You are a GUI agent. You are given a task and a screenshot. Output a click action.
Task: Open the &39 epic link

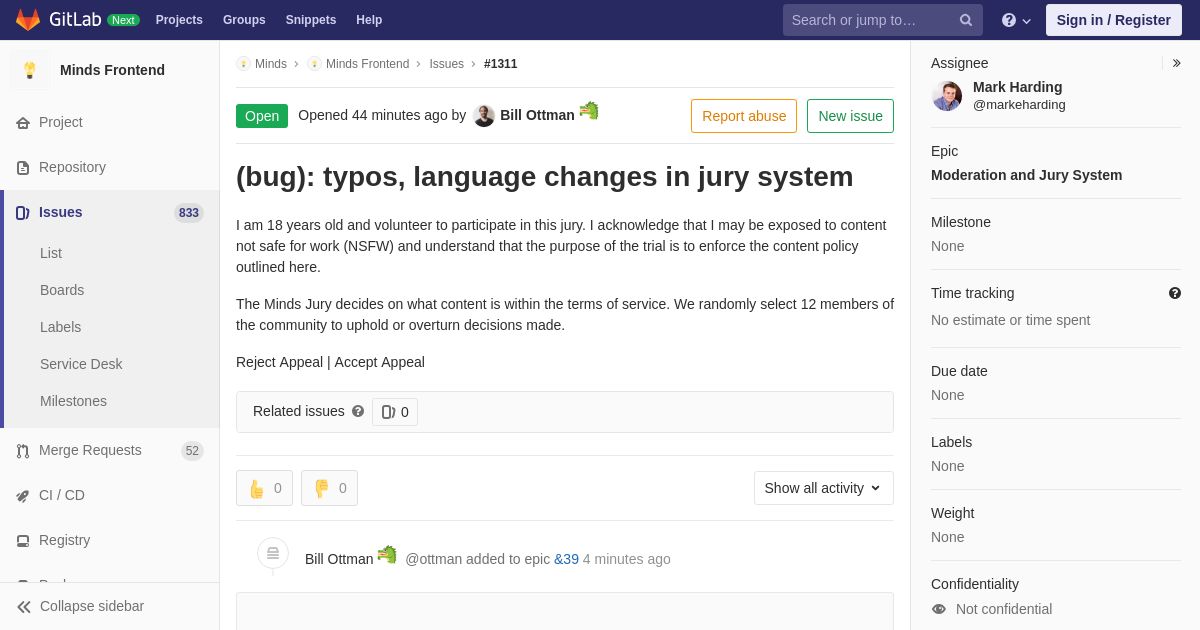coord(566,559)
